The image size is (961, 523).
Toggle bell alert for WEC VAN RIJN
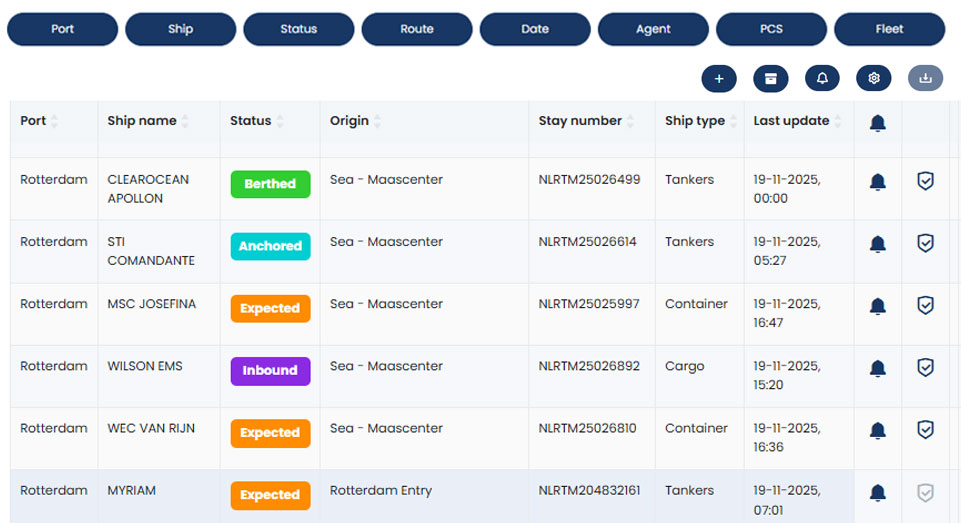pos(878,430)
